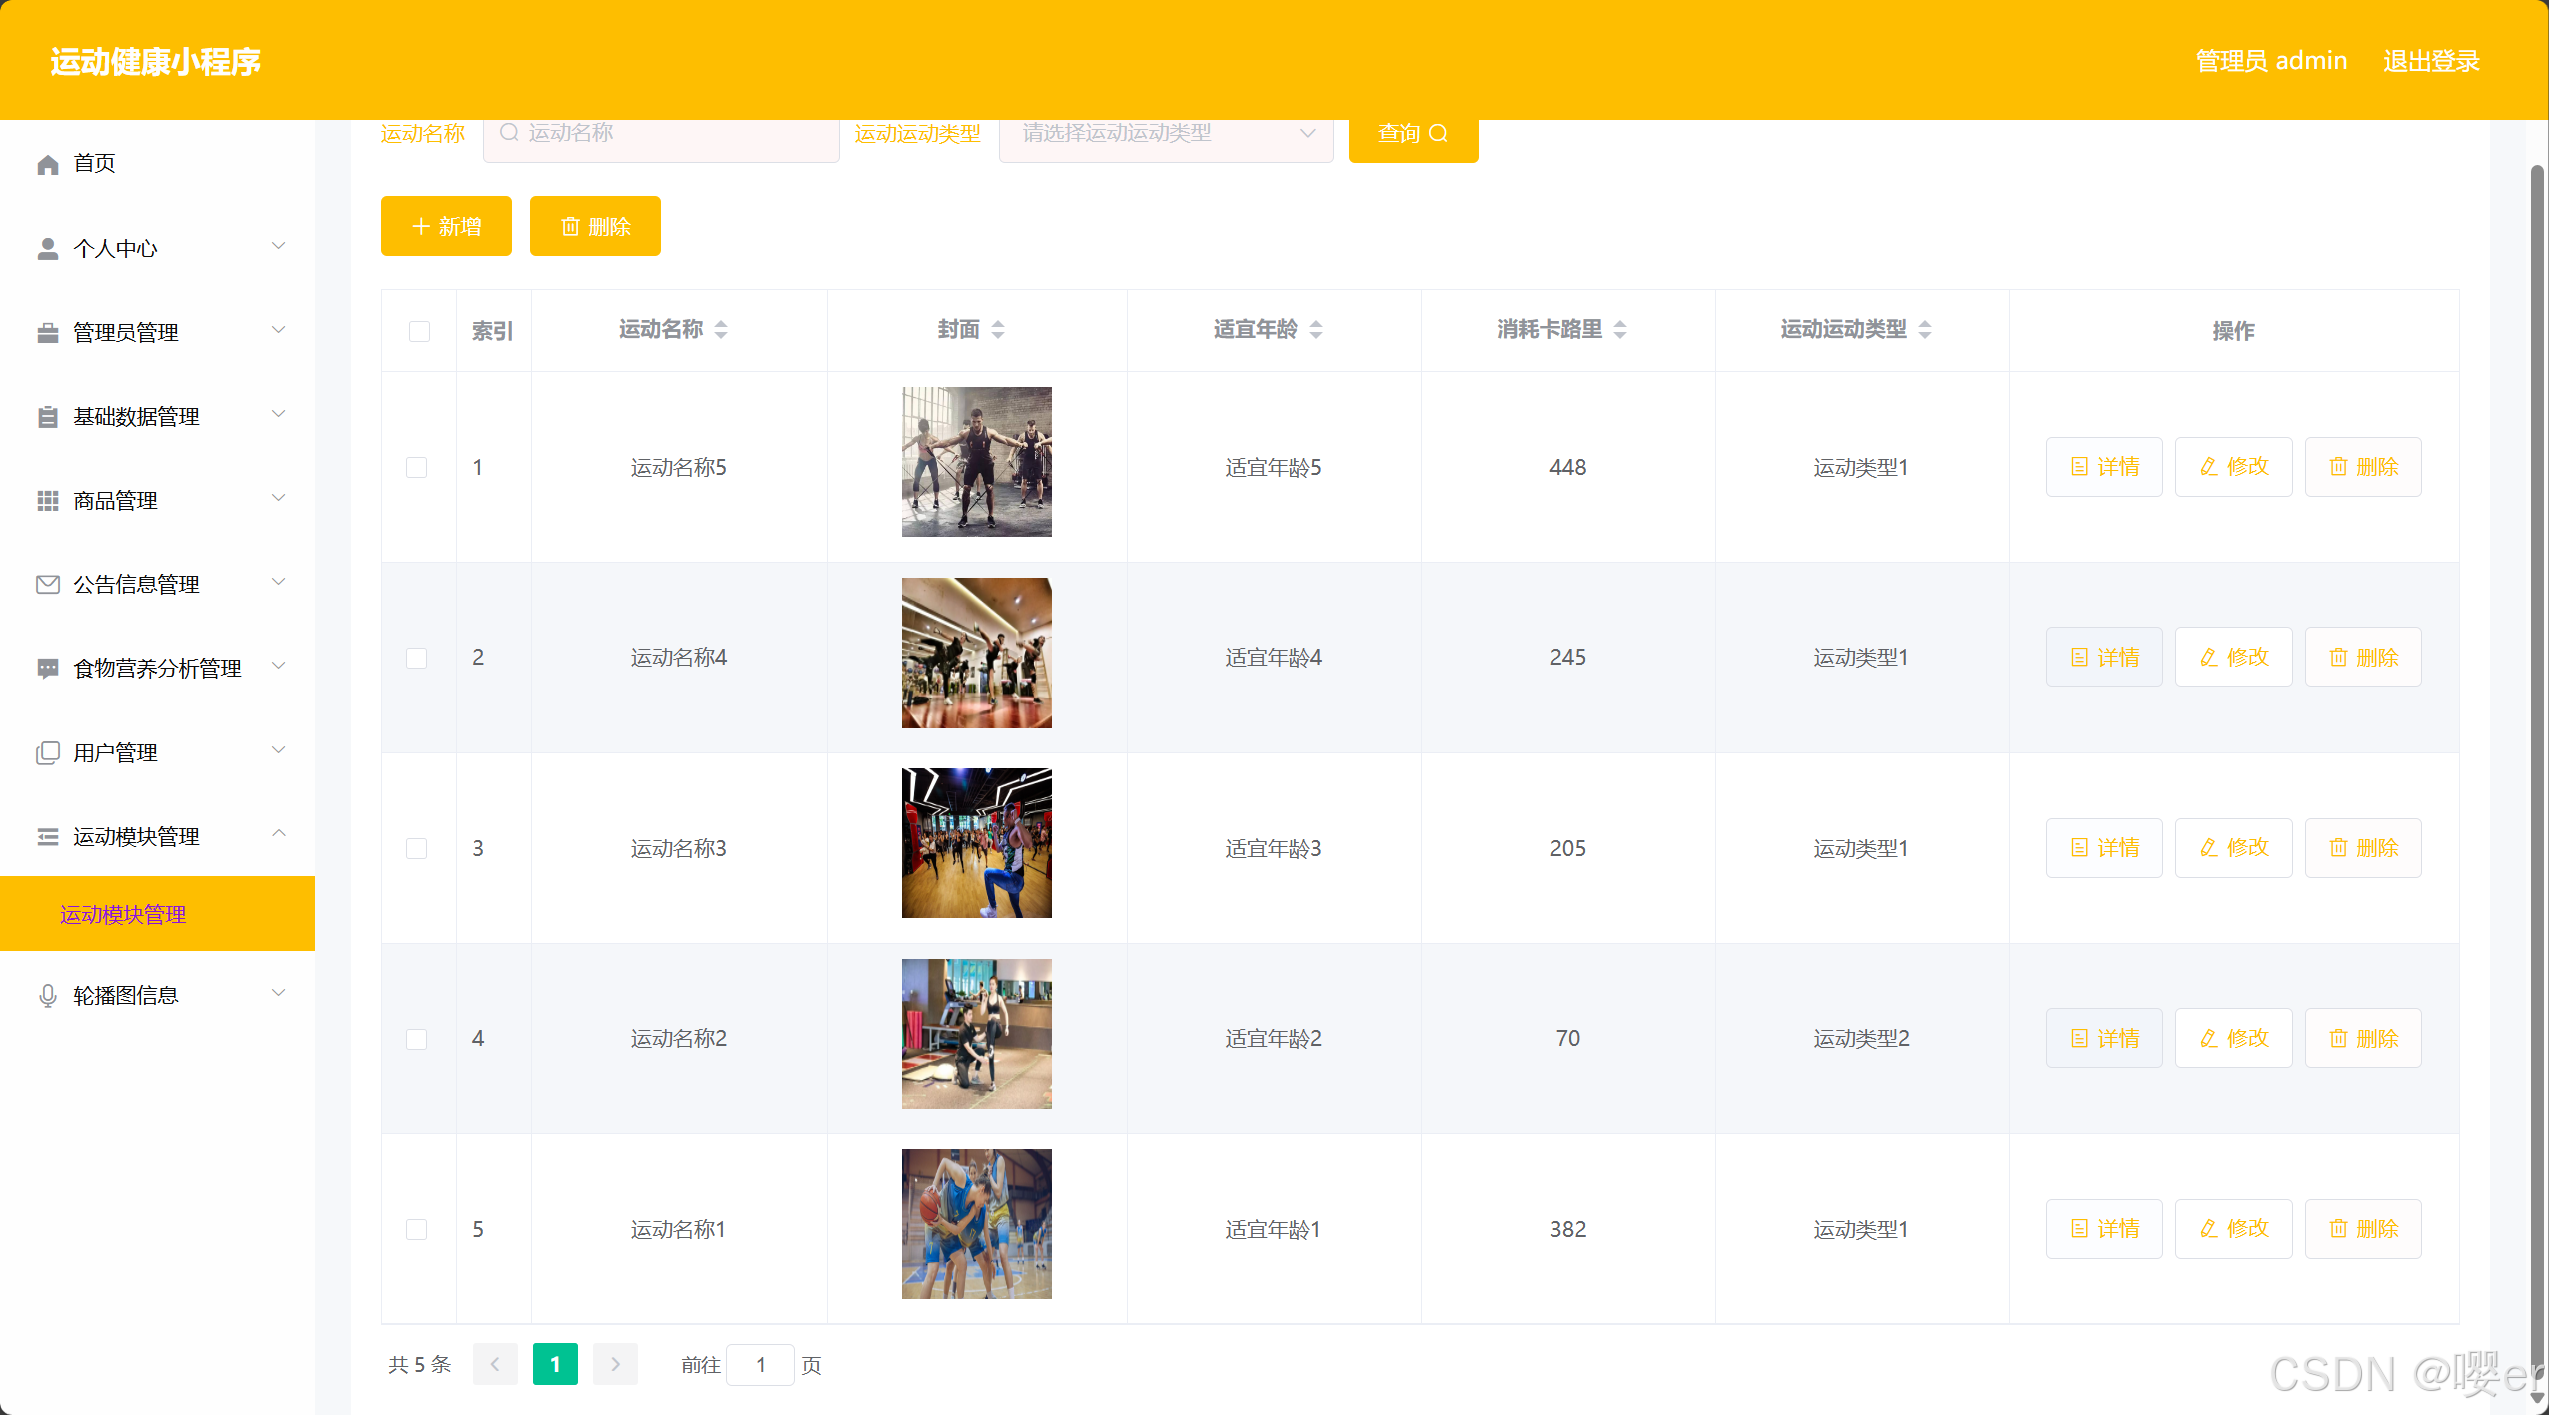Click the basketball cover thumbnail for 运动名称1
Image resolution: width=2549 pixels, height=1415 pixels.
(x=976, y=1223)
